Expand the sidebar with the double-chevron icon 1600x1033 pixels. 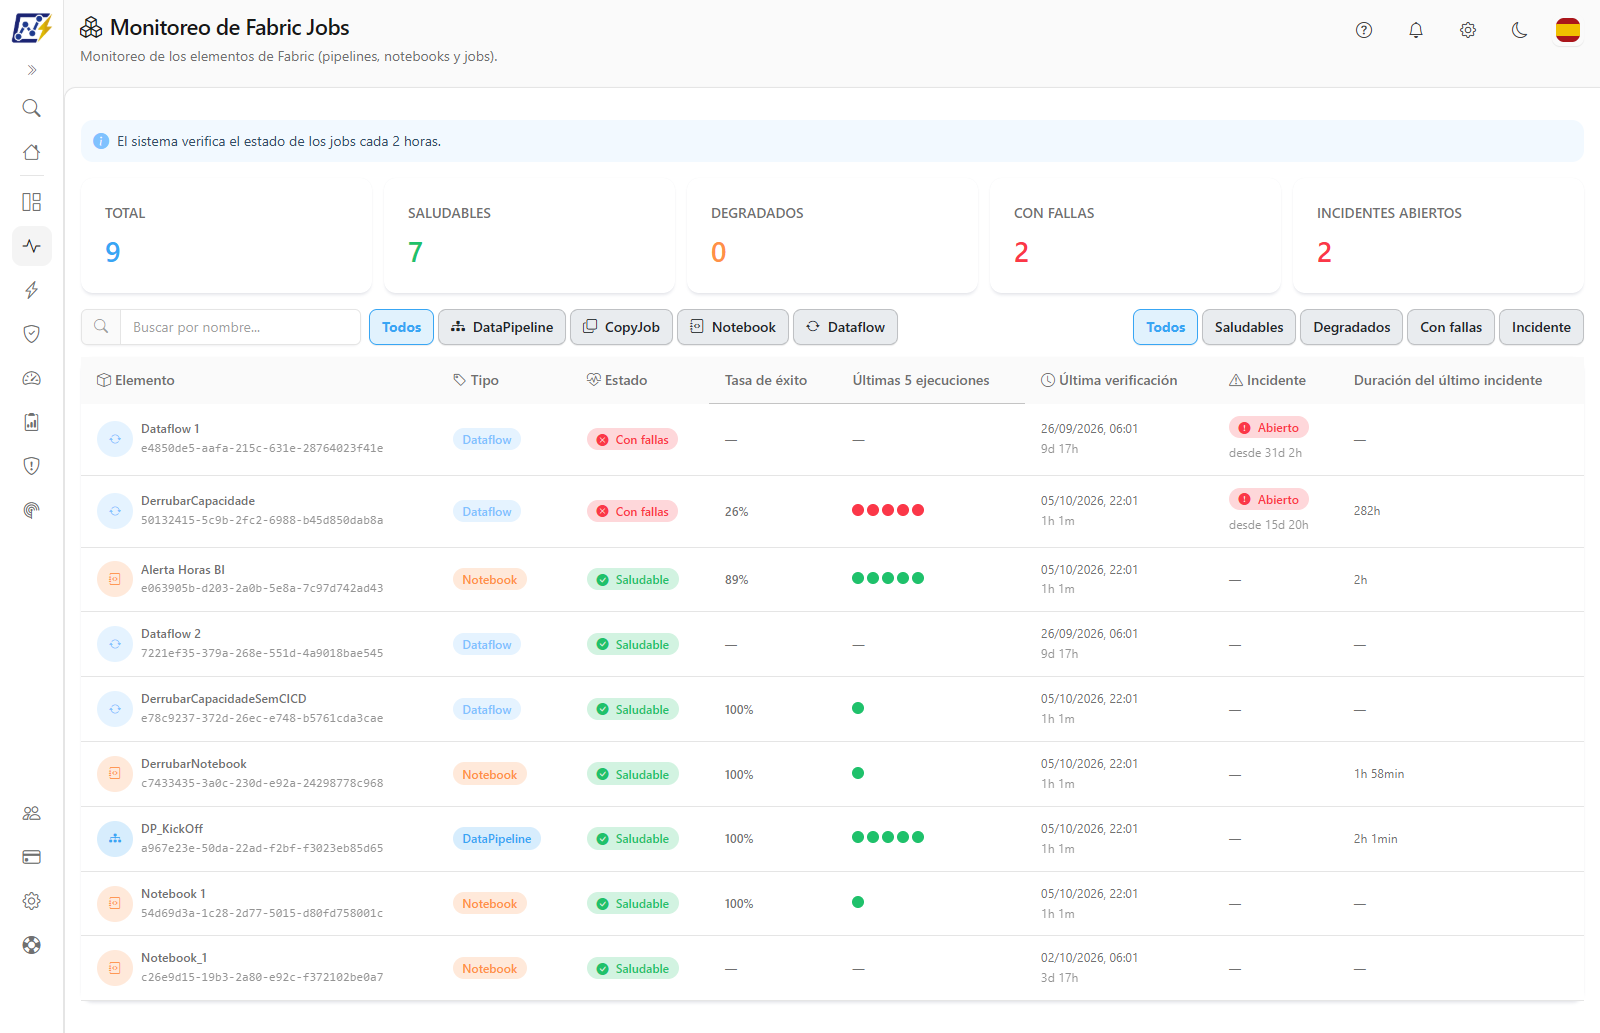[x=32, y=70]
